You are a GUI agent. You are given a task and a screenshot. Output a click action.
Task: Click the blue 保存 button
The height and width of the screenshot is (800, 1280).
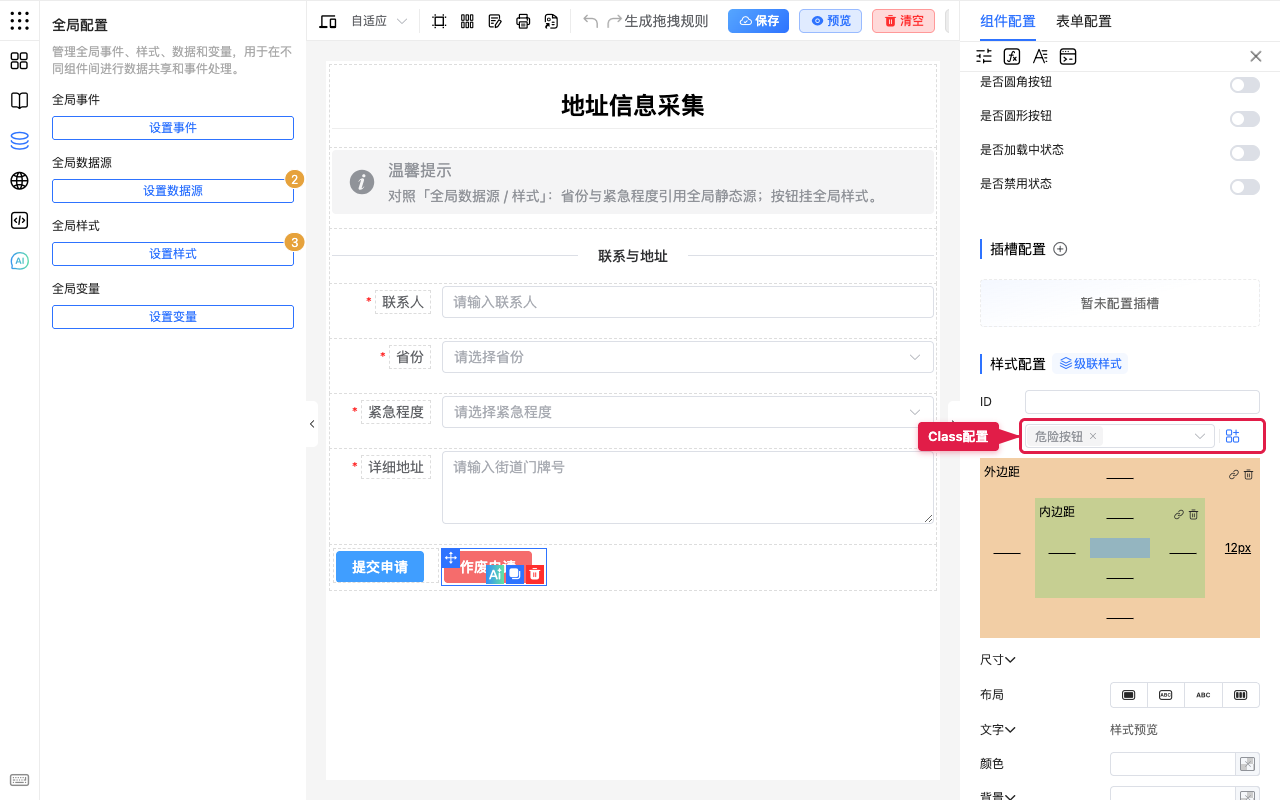coord(758,21)
